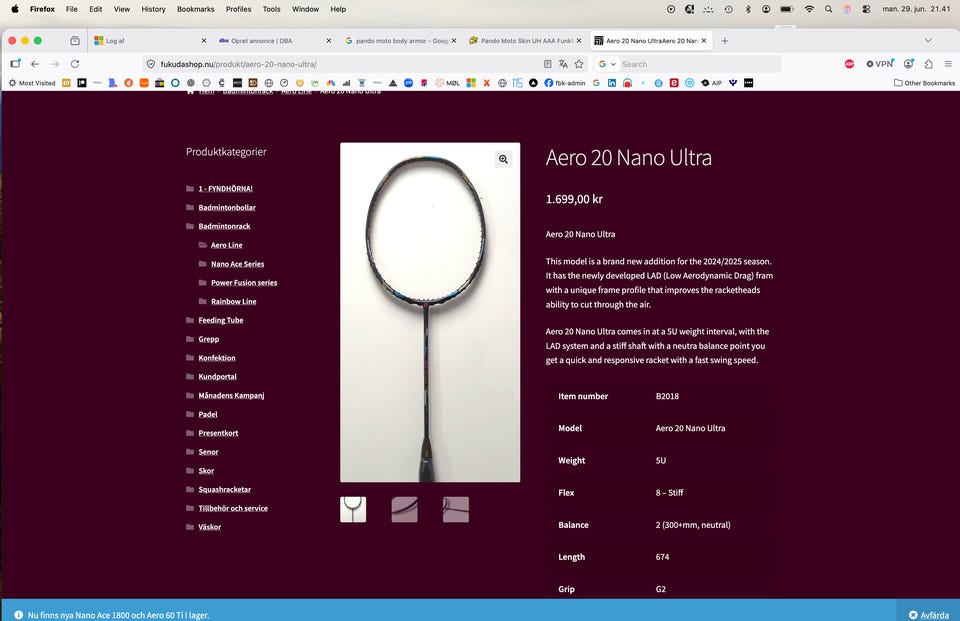The image size is (960, 621).
Task: Open the Badmintonbollar category
Action: [x=227, y=208]
